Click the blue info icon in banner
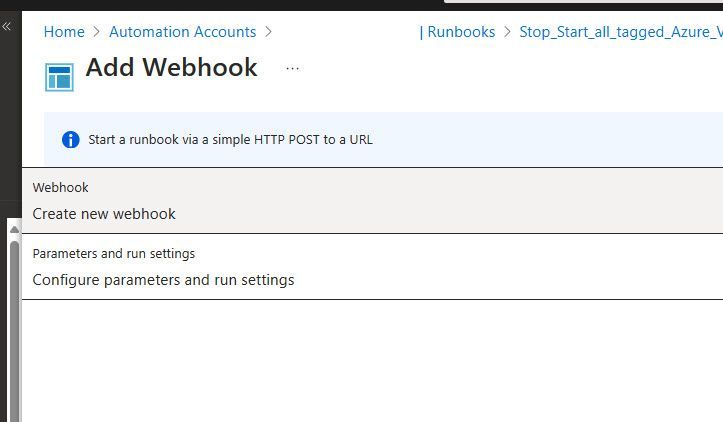Screen dimensions: 723x422 [70, 140]
